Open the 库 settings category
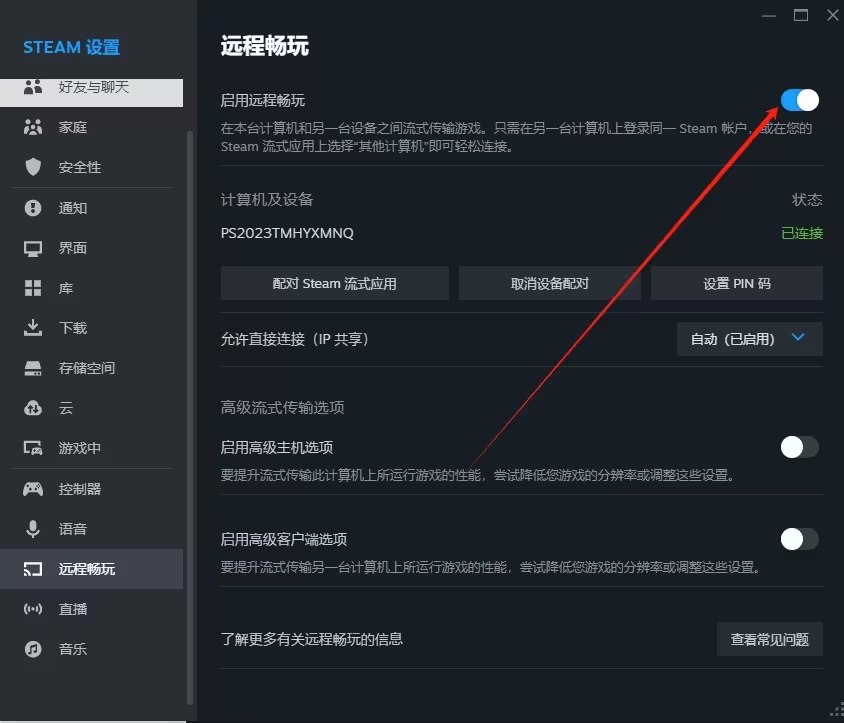This screenshot has height=723, width=844. click(x=92, y=288)
